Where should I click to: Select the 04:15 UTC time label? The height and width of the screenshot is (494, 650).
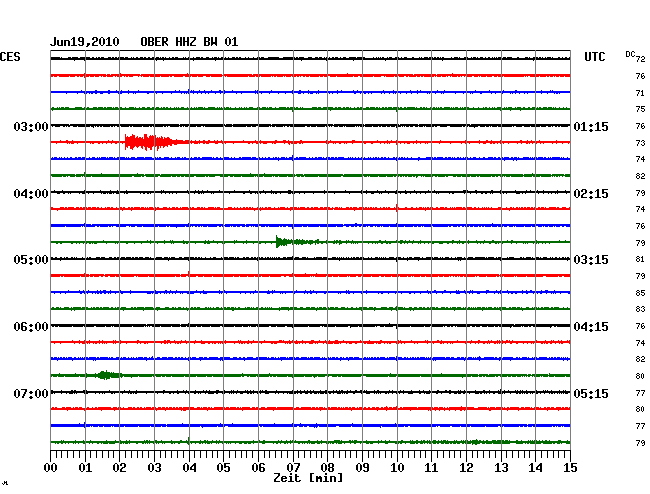pyautogui.click(x=591, y=327)
